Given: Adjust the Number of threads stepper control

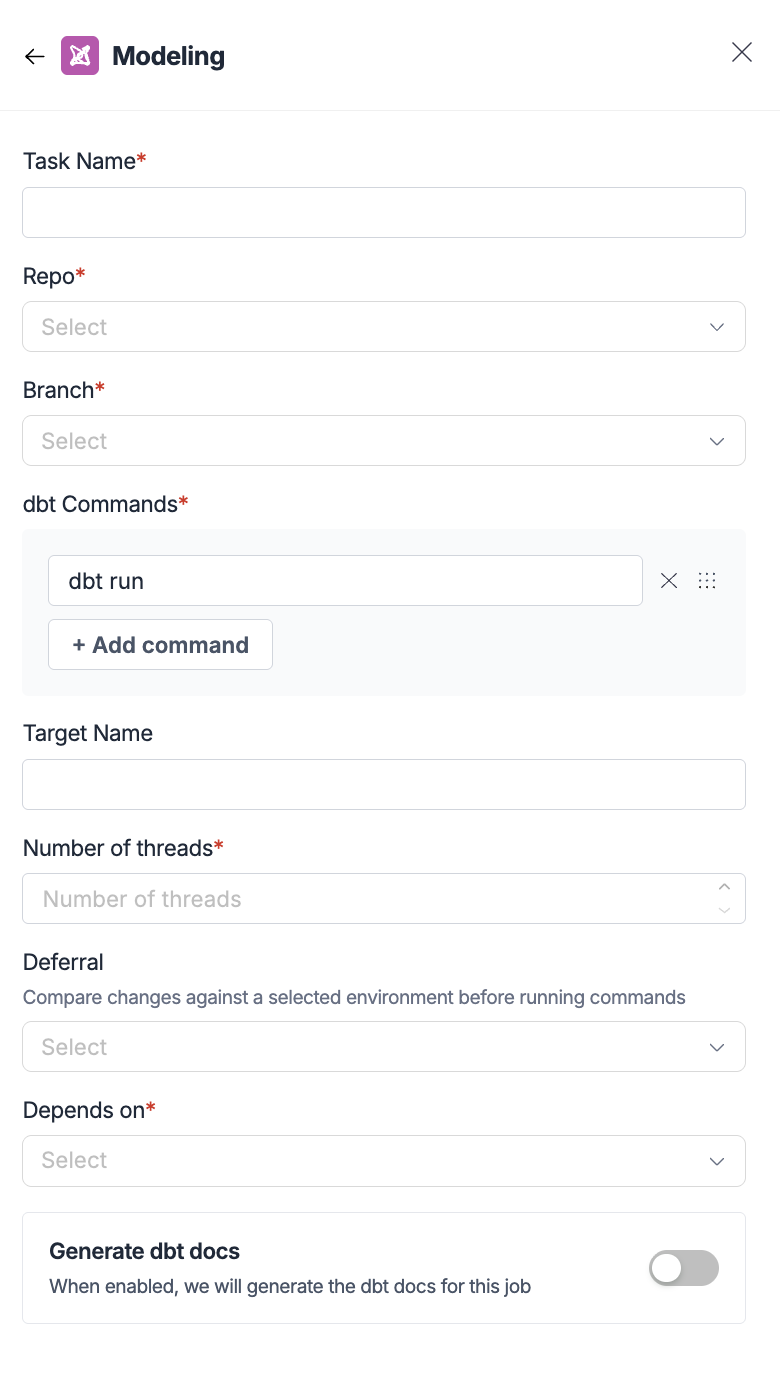Looking at the screenshot, I should 724,898.
